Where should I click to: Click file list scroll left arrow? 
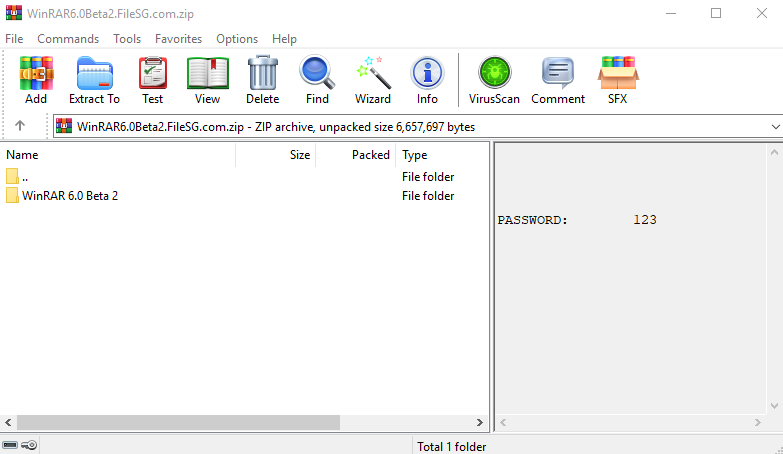click(x=8, y=423)
